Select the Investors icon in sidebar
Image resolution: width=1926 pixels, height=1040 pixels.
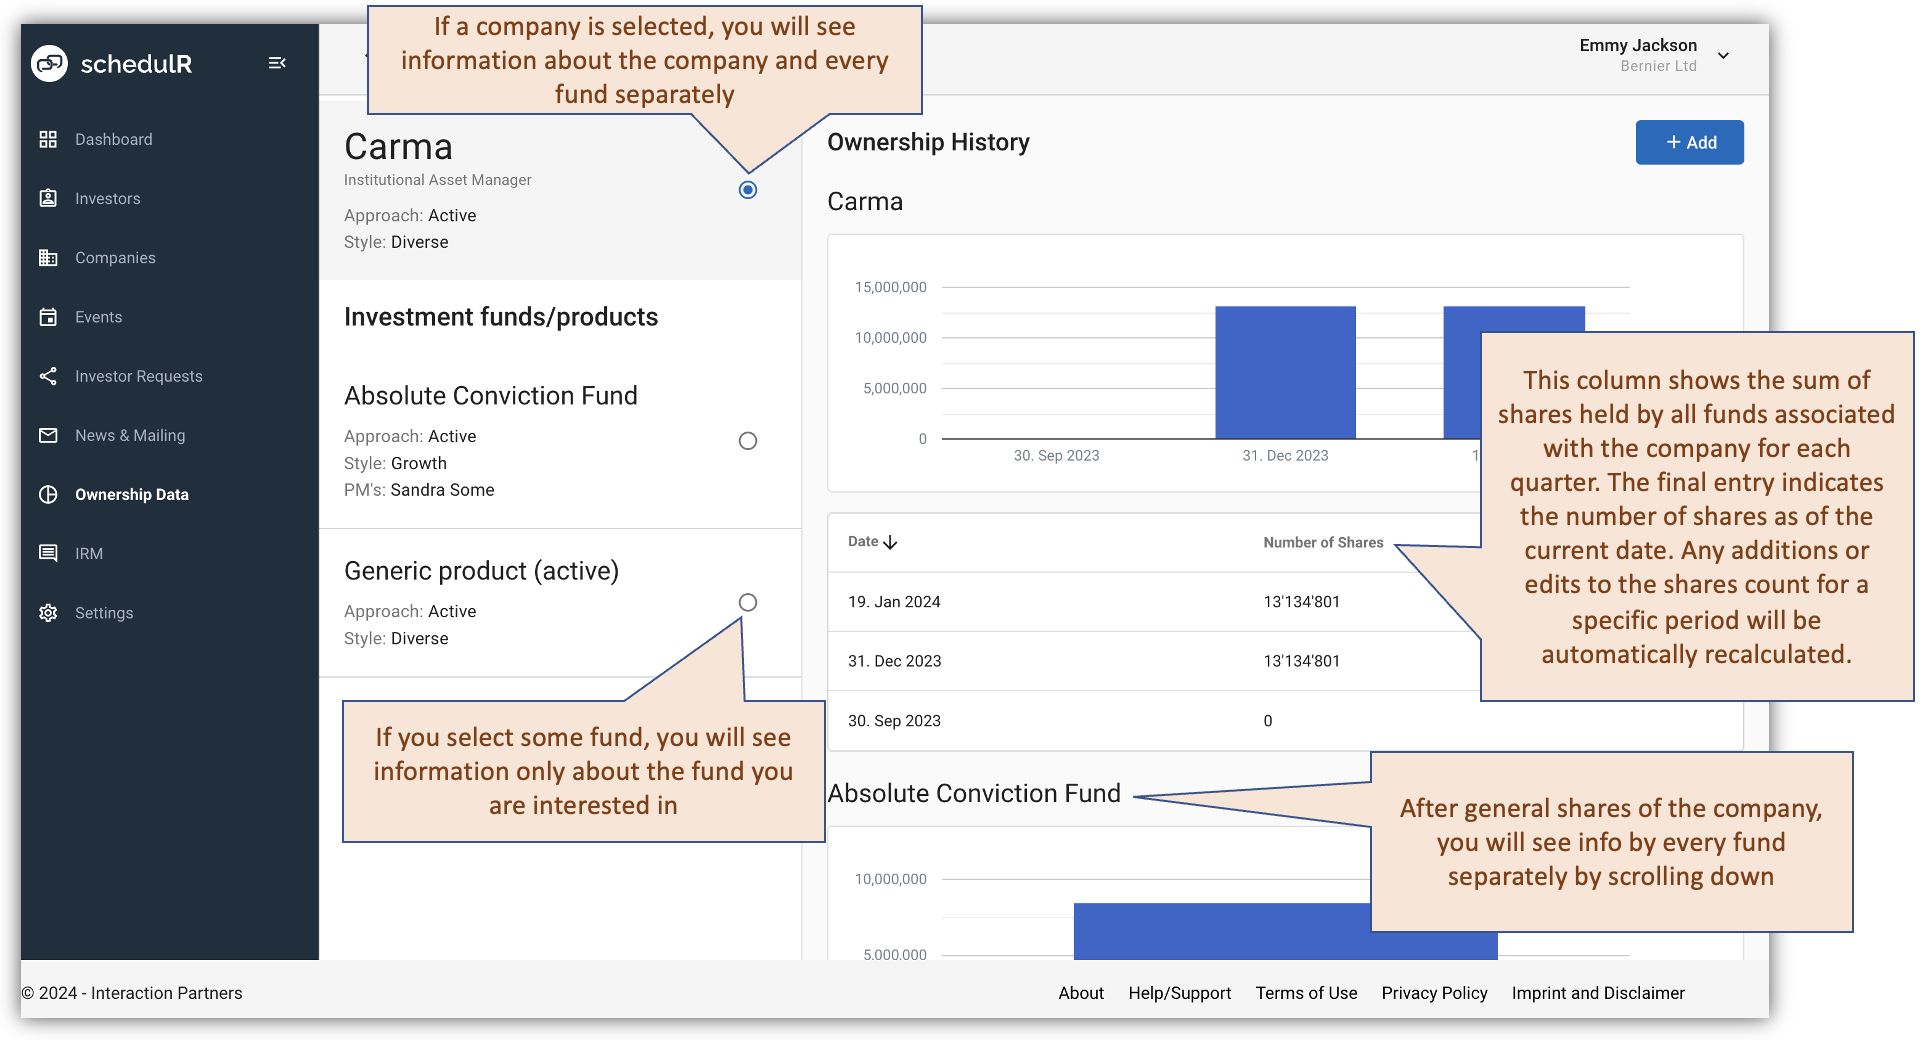(47, 198)
